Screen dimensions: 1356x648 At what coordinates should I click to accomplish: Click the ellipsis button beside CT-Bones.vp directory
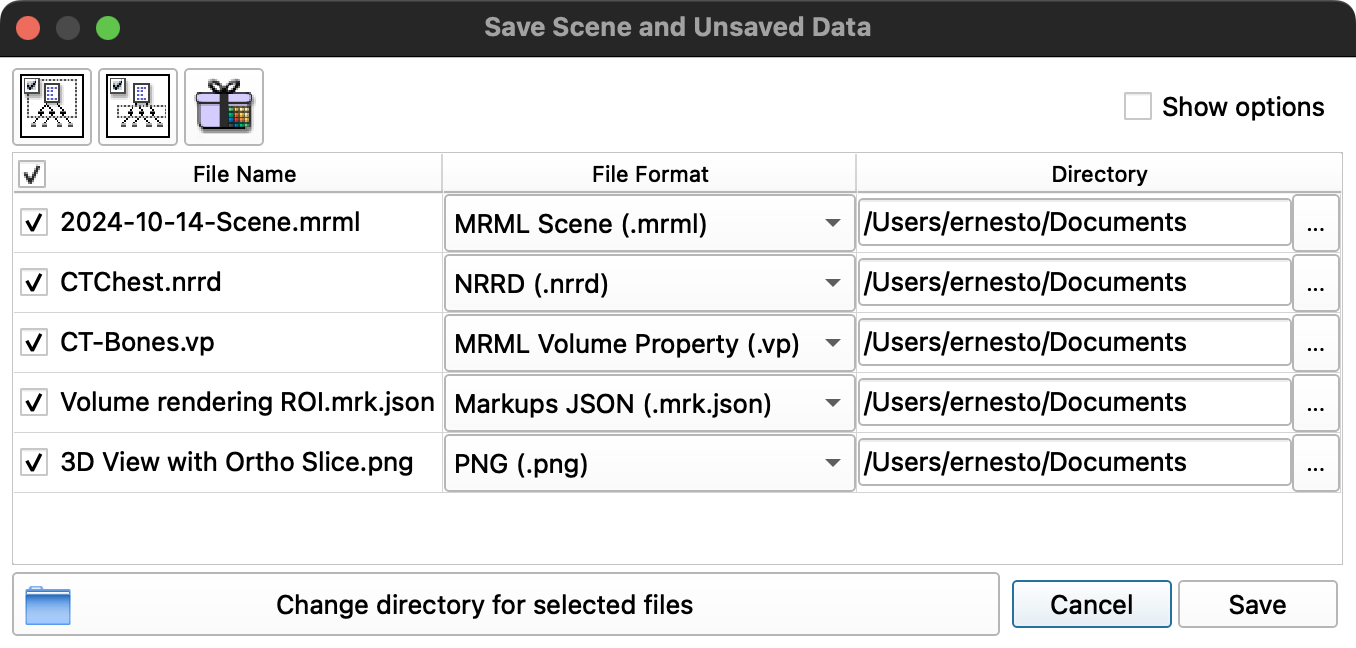[x=1315, y=344]
